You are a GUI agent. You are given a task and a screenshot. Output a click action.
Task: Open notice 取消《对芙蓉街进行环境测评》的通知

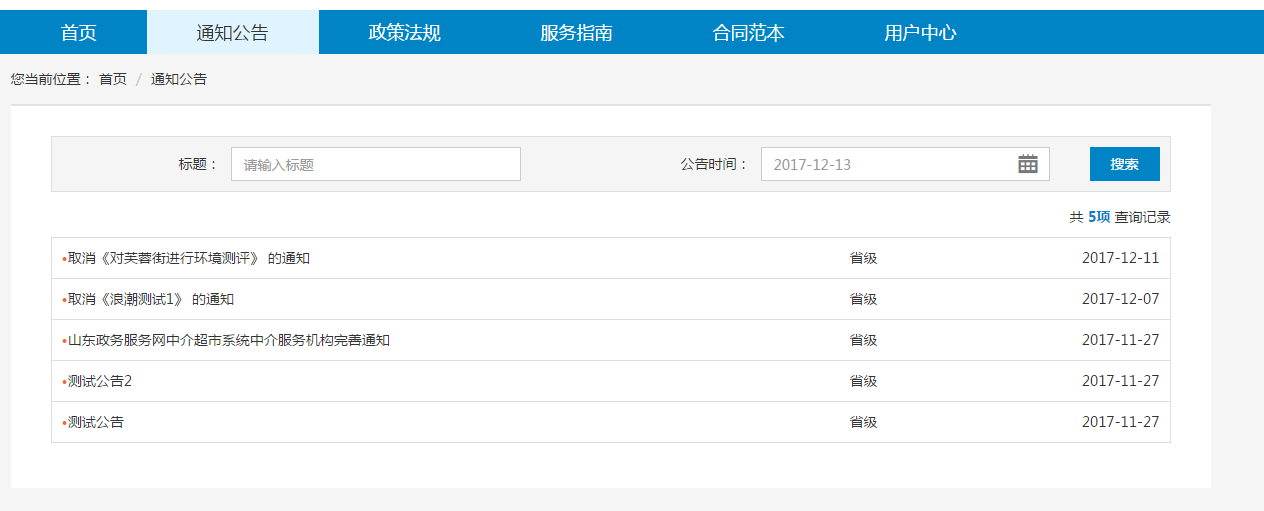click(188, 258)
